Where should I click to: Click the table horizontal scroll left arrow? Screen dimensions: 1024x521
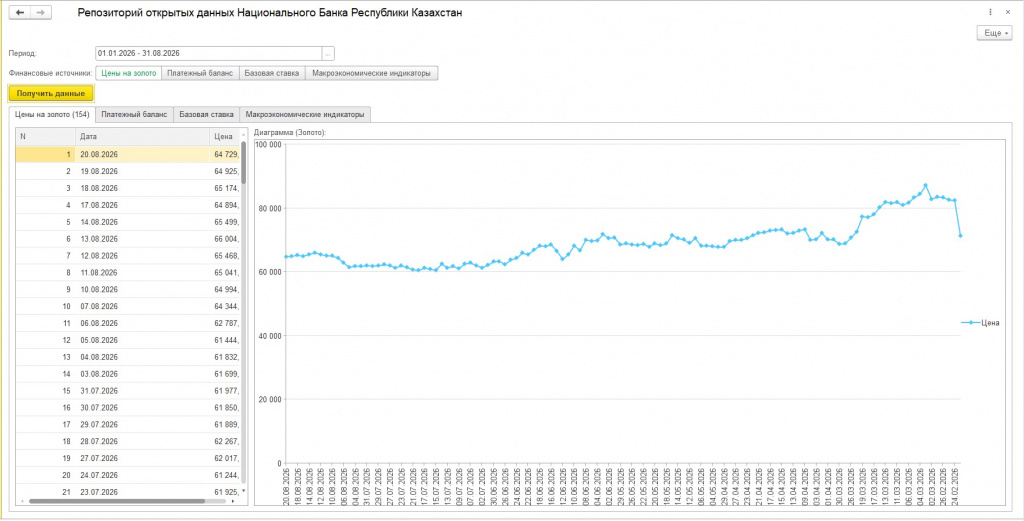pyautogui.click(x=23, y=501)
